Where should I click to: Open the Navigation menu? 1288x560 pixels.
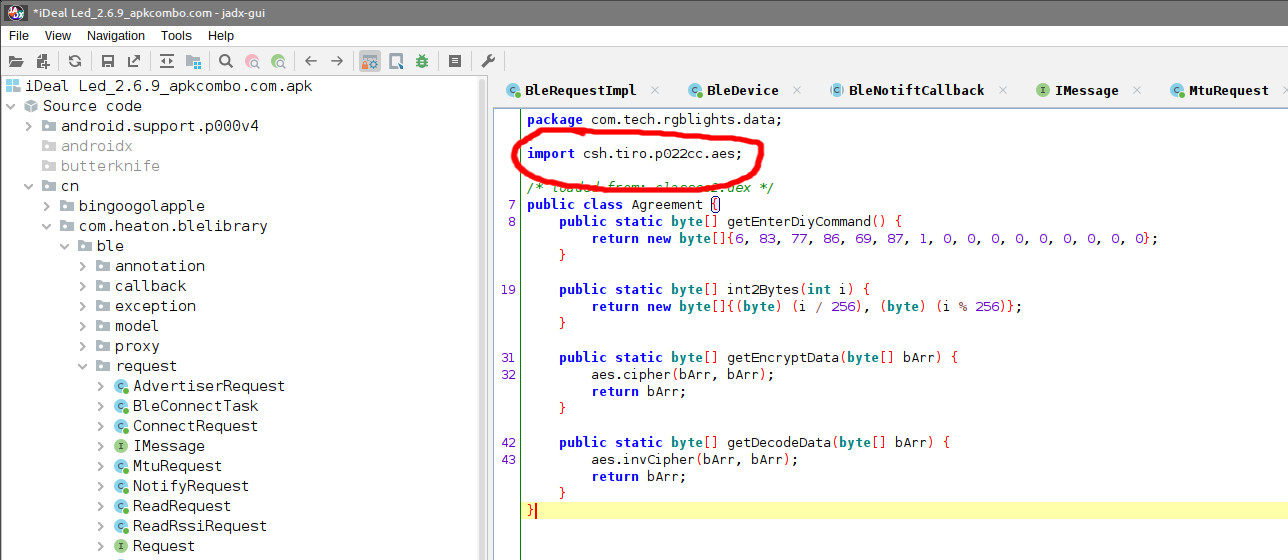(116, 35)
